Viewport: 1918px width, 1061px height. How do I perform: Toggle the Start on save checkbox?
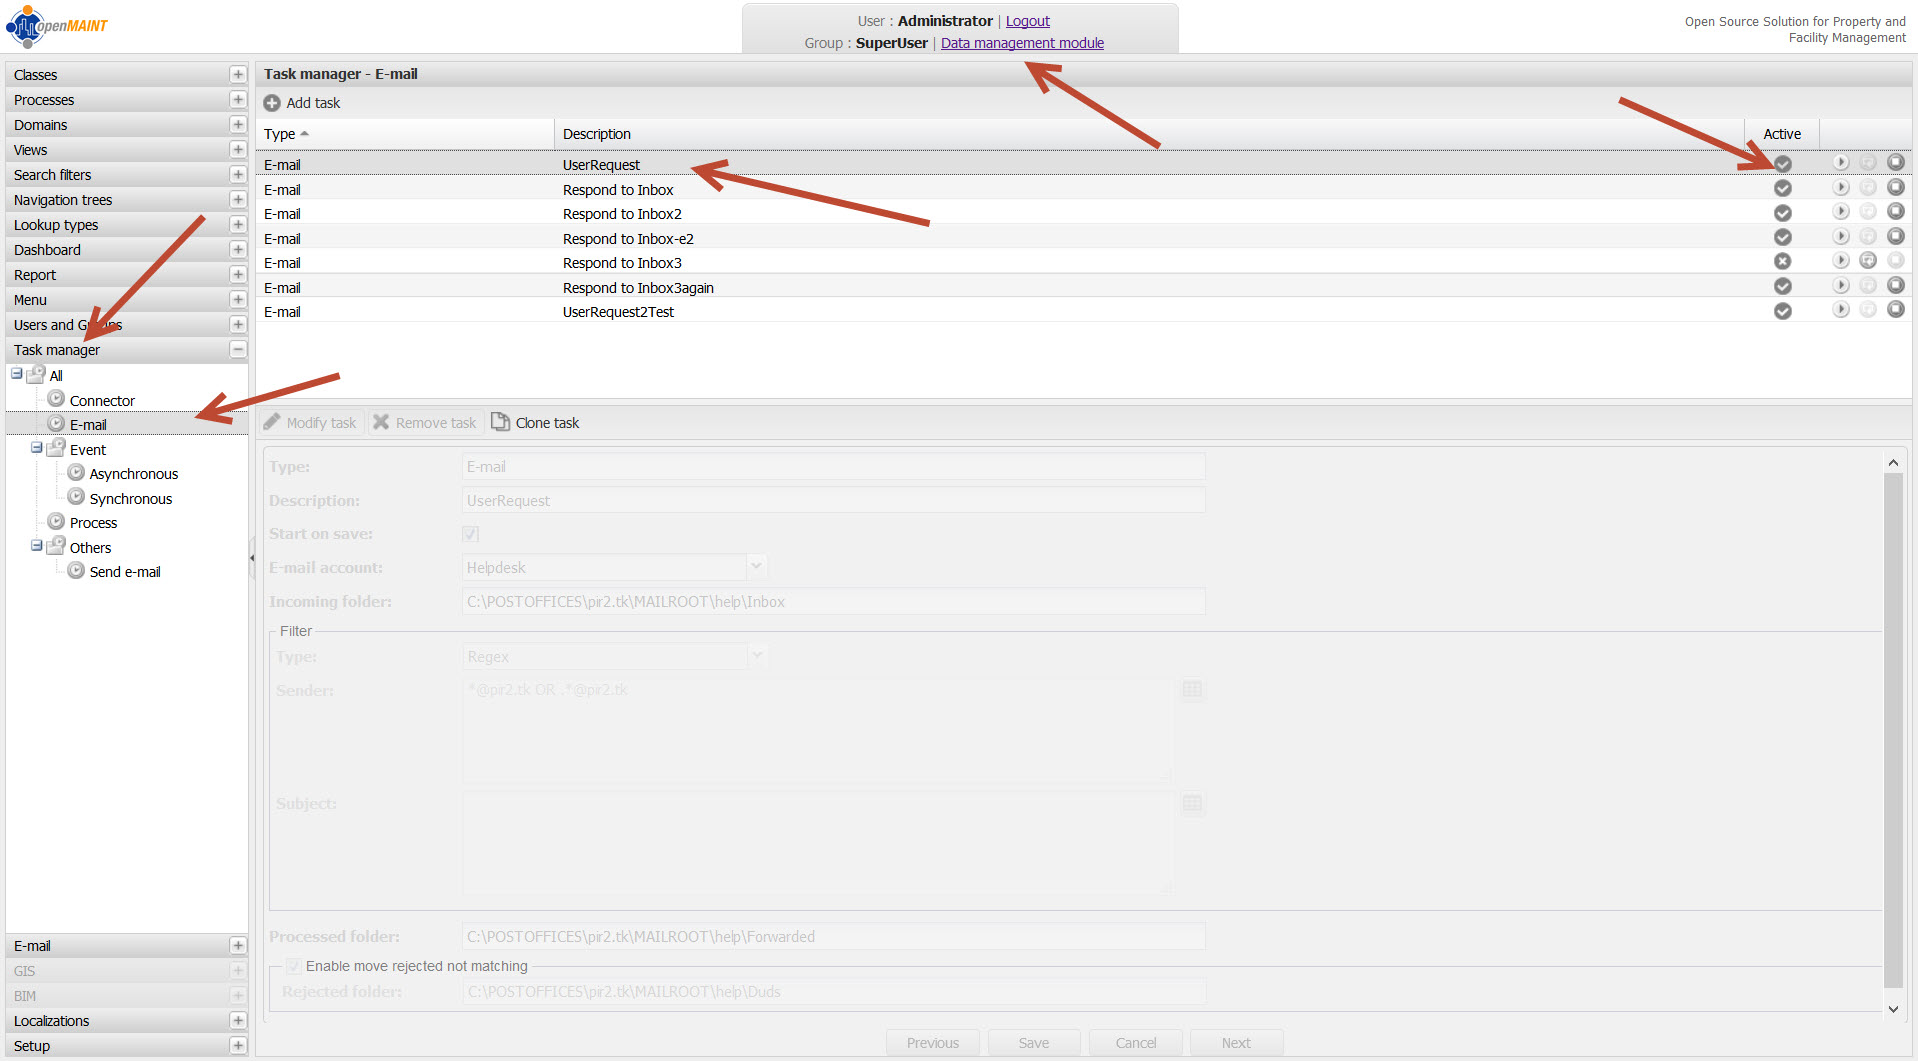471,534
